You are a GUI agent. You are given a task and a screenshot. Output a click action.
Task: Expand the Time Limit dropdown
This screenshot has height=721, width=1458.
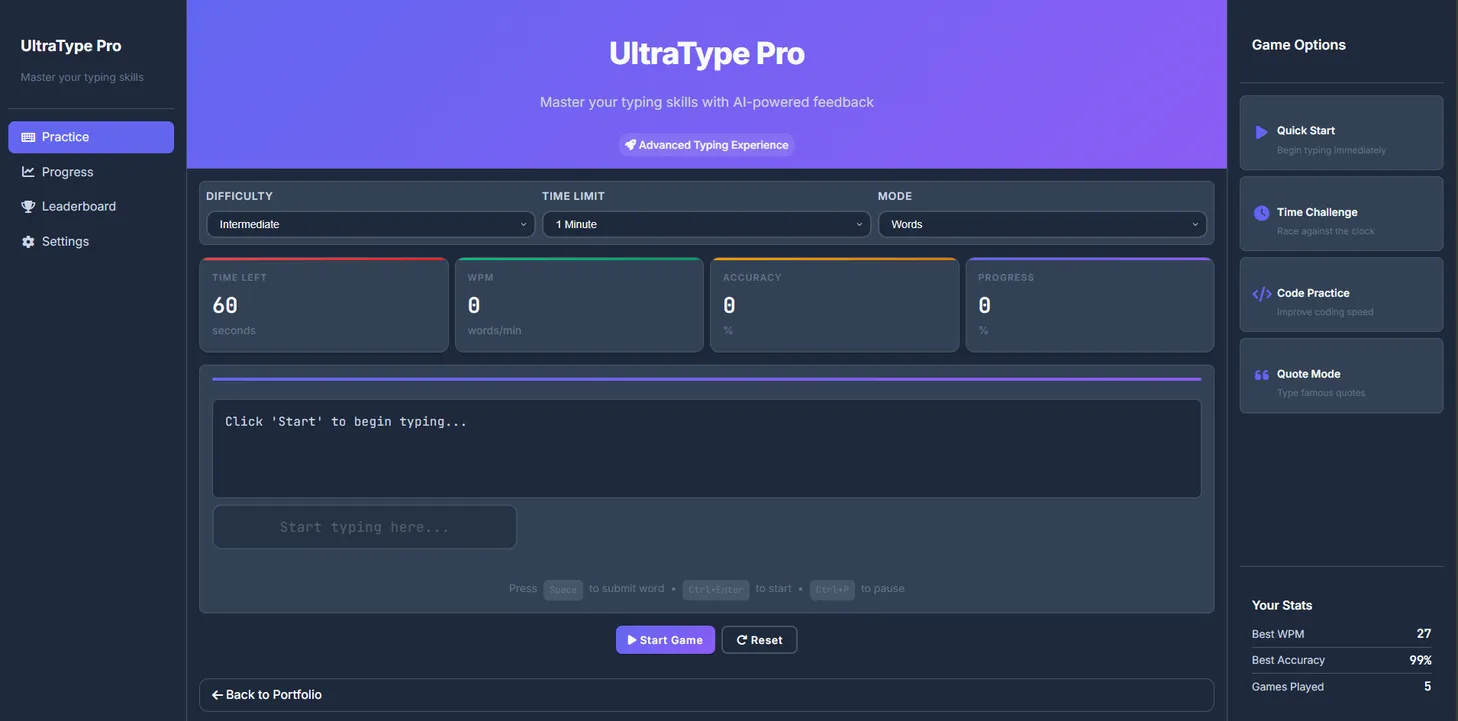tap(706, 224)
